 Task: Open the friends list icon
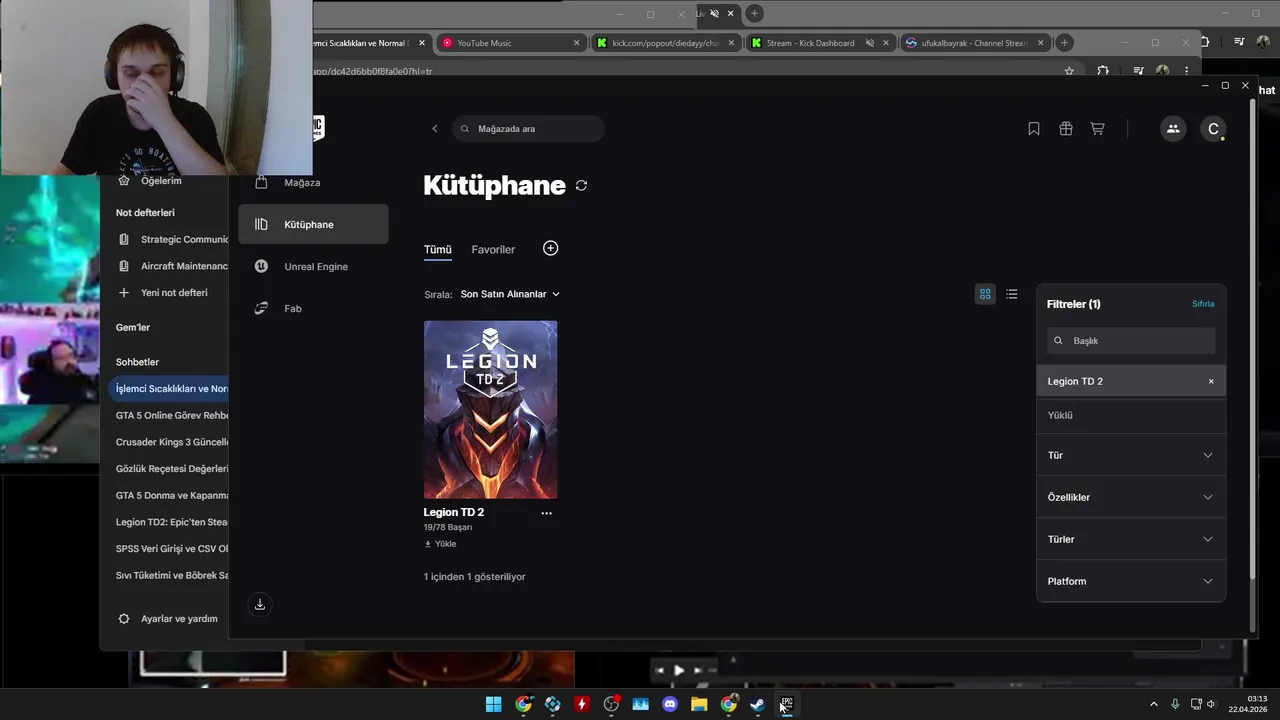point(1173,129)
